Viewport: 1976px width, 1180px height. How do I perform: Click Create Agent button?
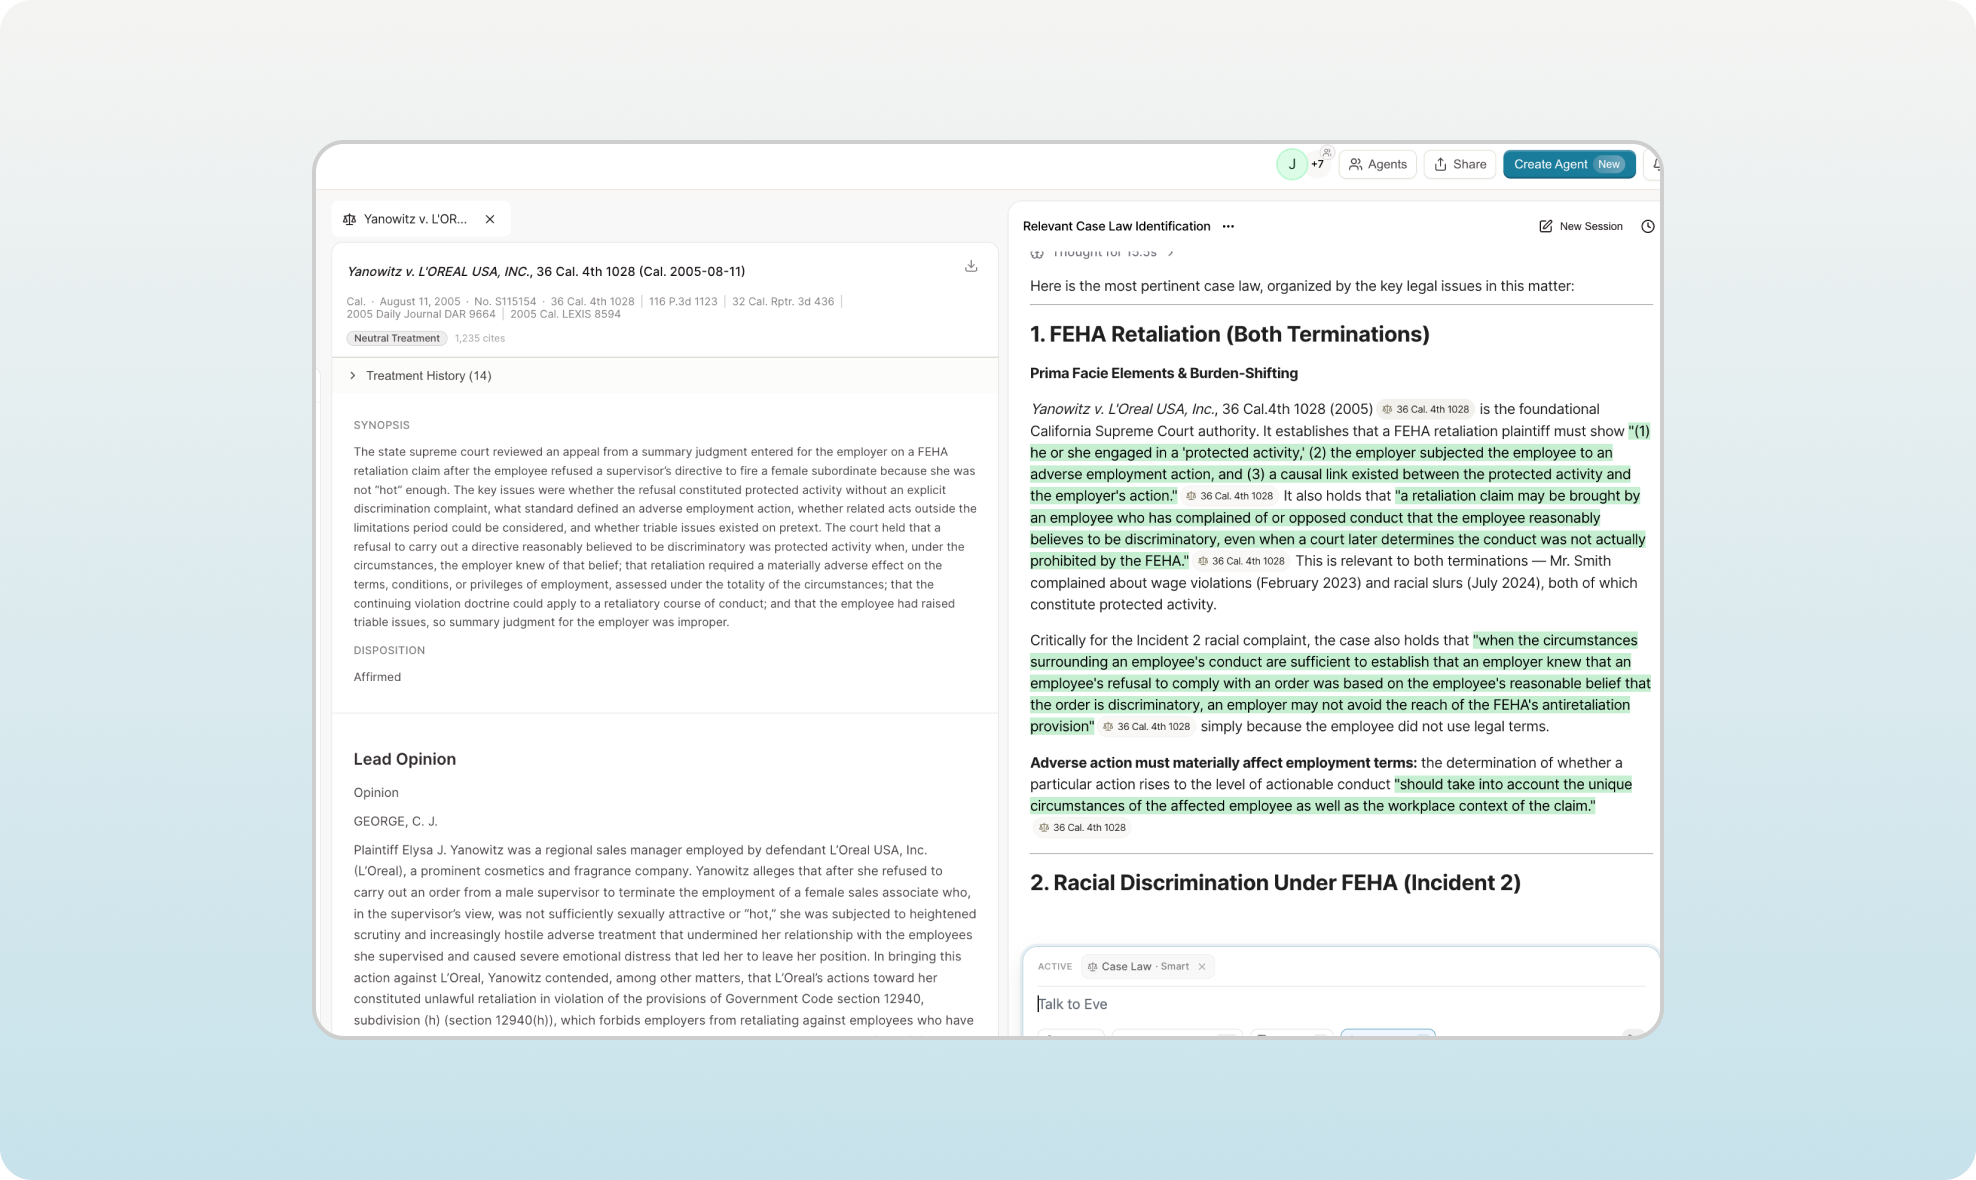pyautogui.click(x=1568, y=164)
